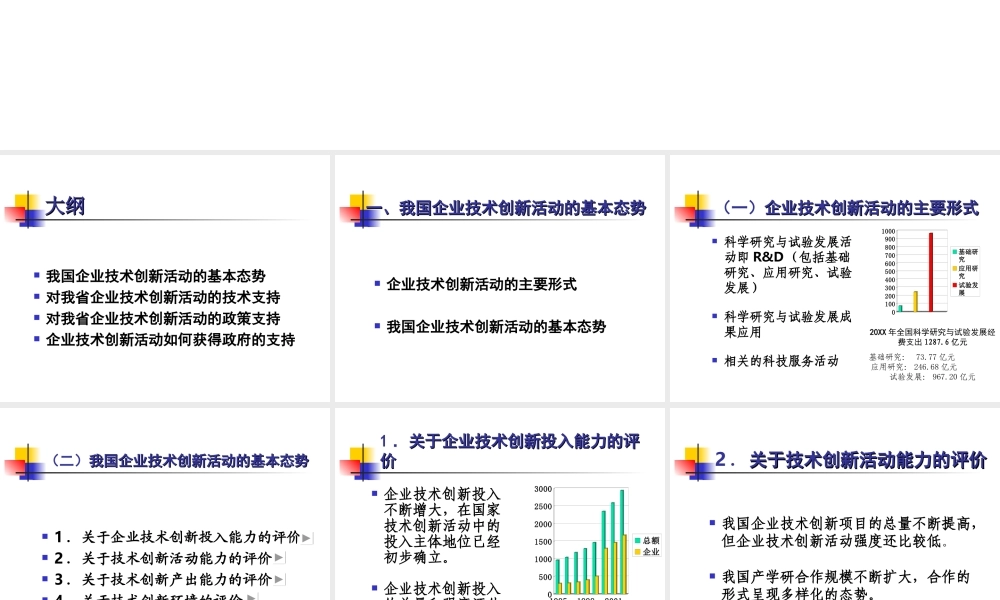Click the action arrow after item 4 创新环境的评价
This screenshot has width=1000, height=600.
click(252, 596)
